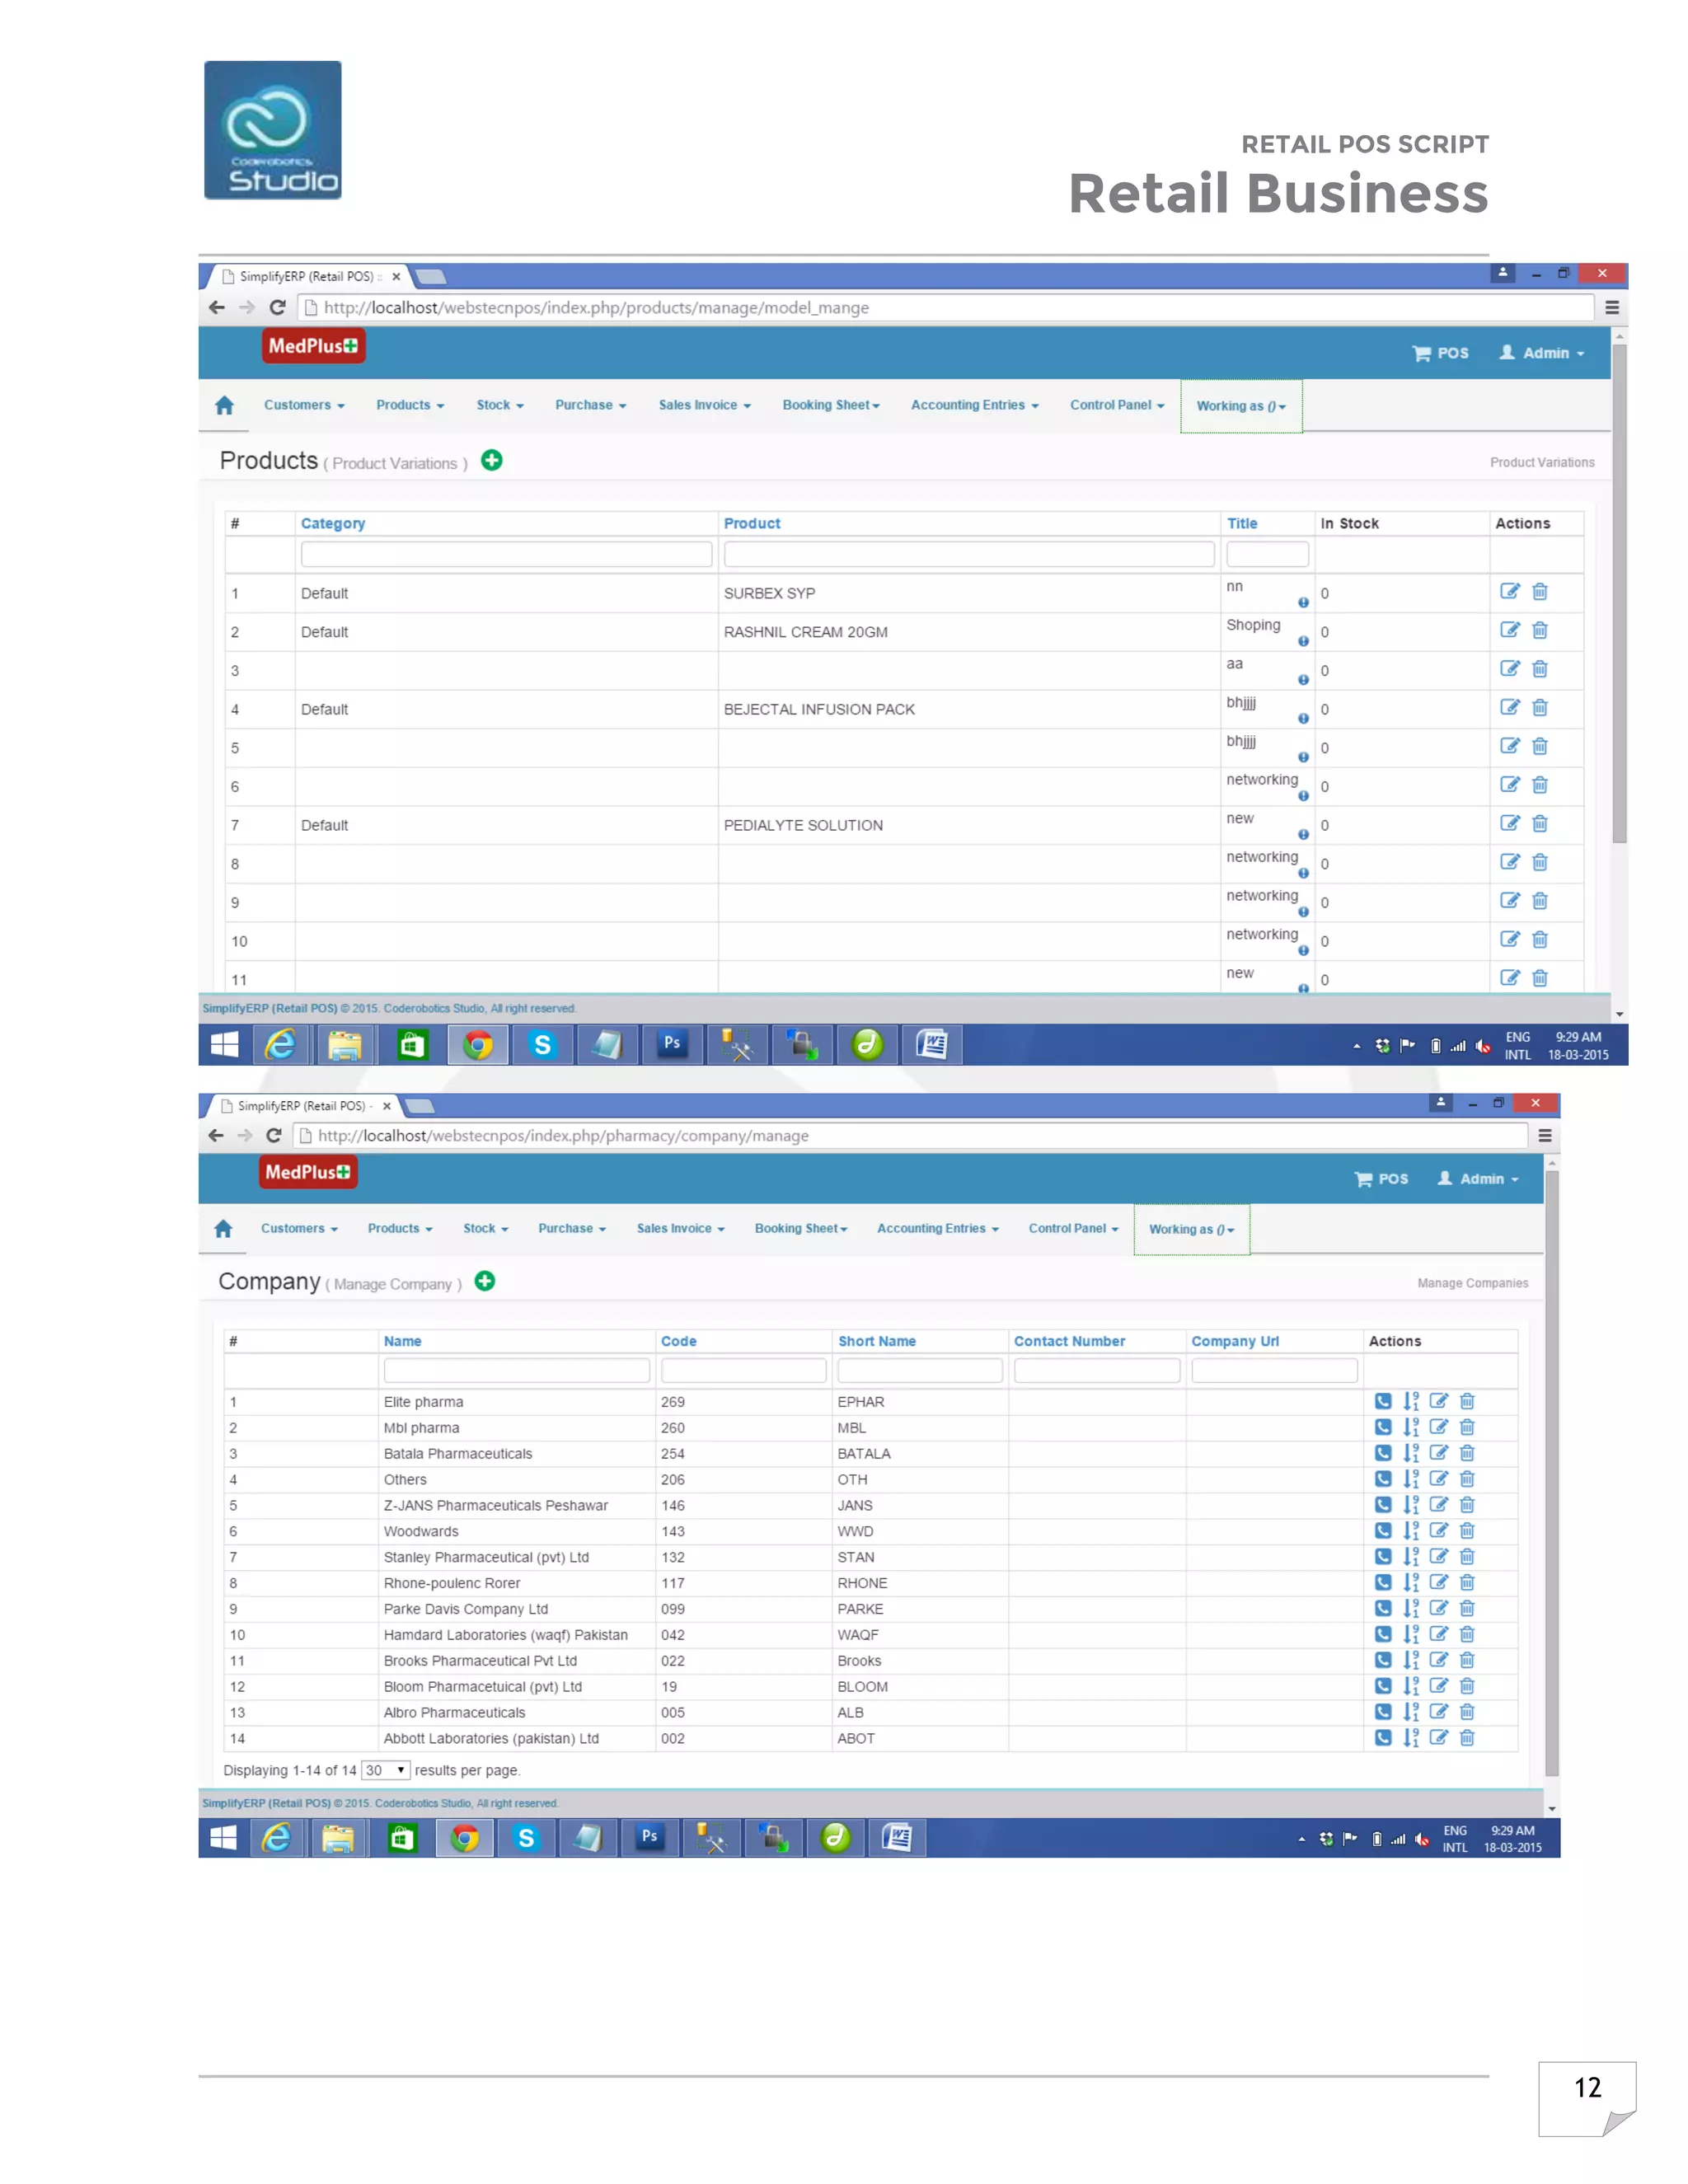The width and height of the screenshot is (1688, 2184).
Task: Delete Abbott Laboratories (pakistan) Ltd row
Action: click(x=1467, y=1737)
